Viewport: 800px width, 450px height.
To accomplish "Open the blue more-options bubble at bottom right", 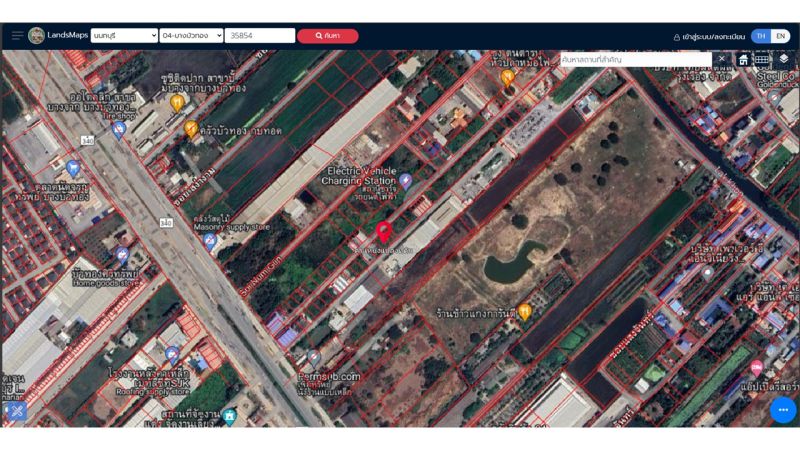I will (783, 410).
